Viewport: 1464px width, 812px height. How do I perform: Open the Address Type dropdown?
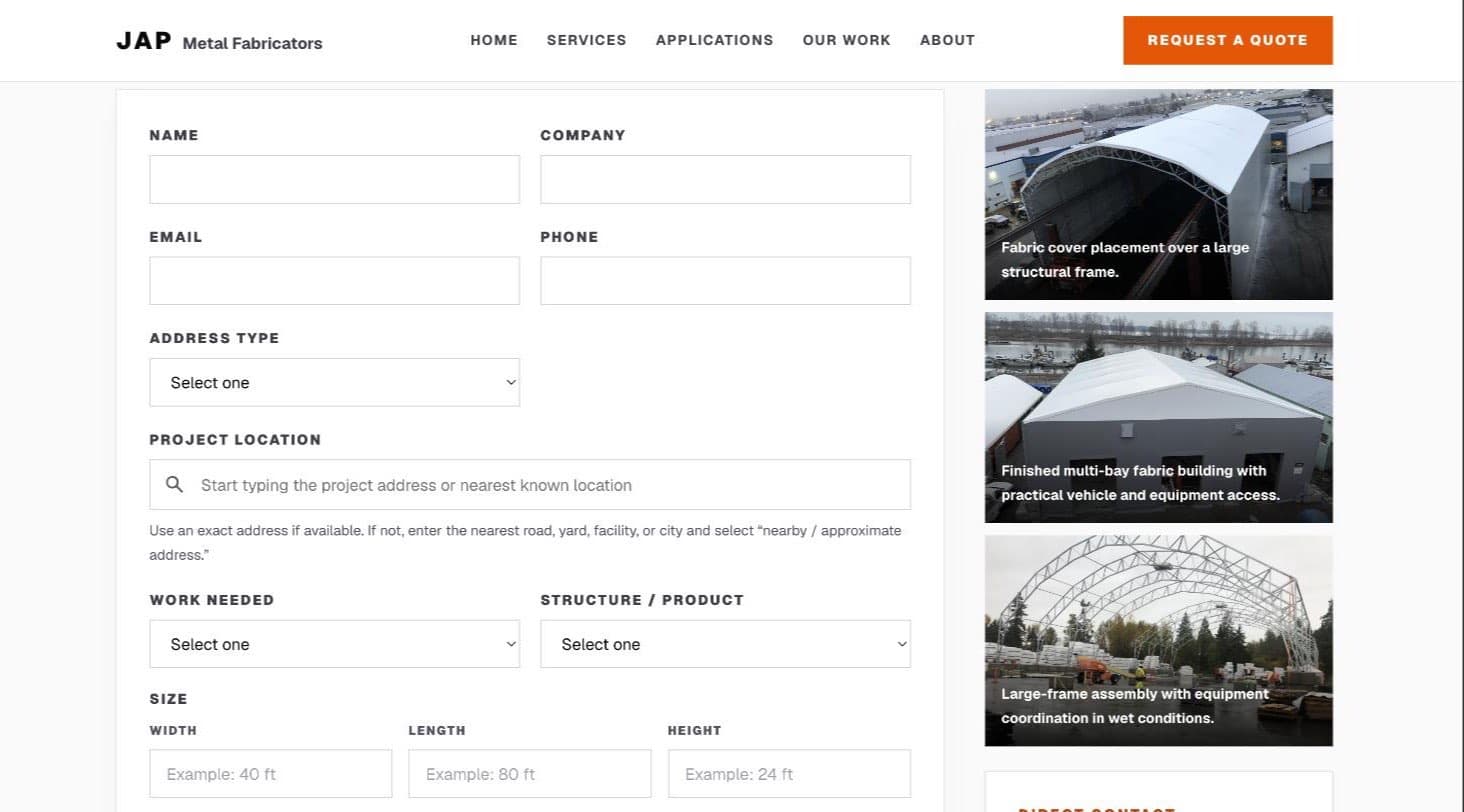(x=334, y=382)
